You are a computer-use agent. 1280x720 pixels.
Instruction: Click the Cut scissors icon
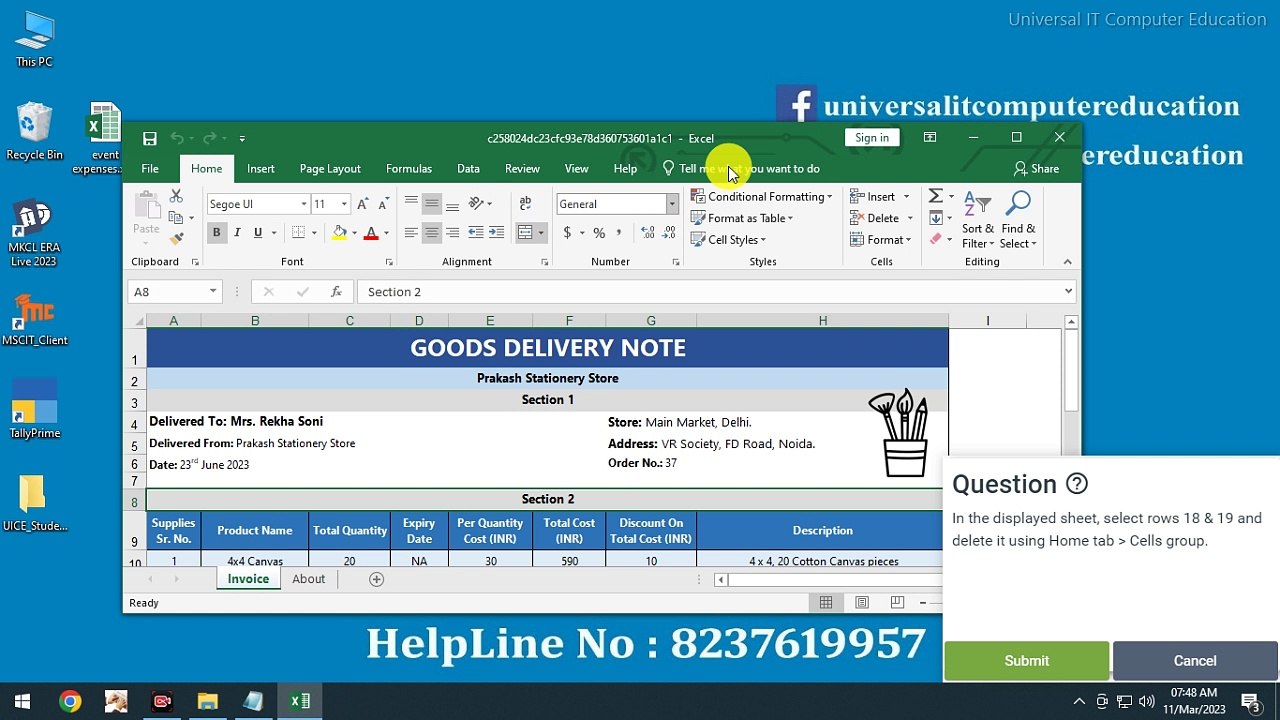tap(177, 197)
